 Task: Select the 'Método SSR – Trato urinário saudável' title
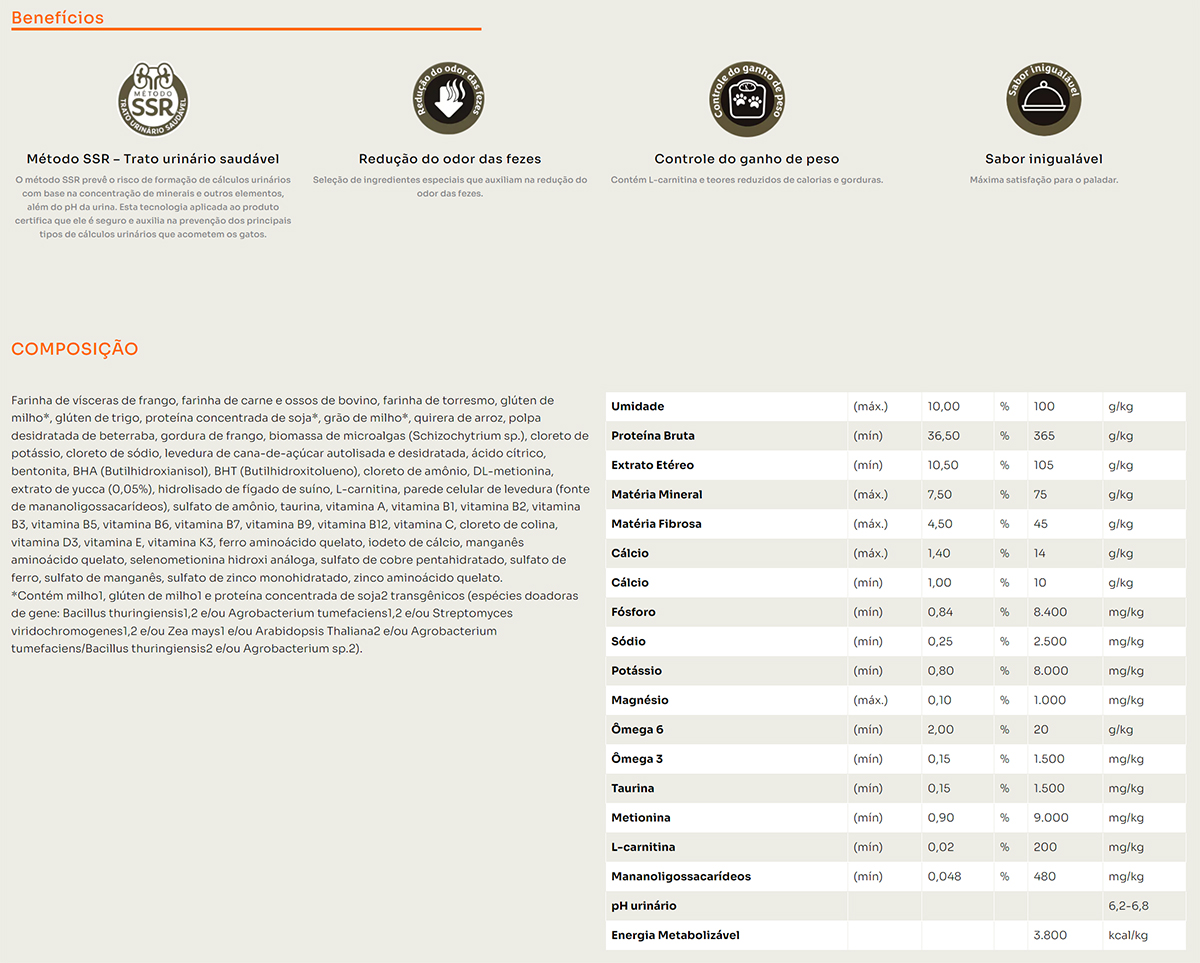(153, 159)
